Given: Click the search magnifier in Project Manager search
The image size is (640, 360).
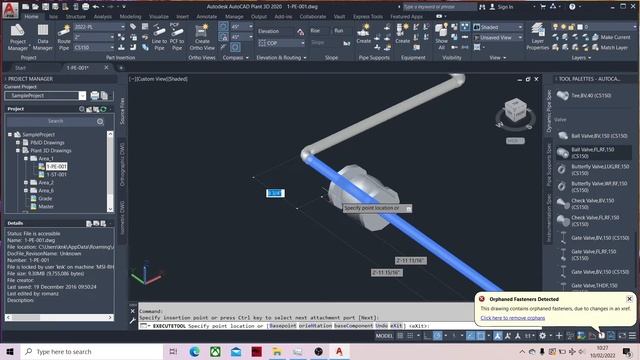Looking at the screenshot, I should click(100, 122).
